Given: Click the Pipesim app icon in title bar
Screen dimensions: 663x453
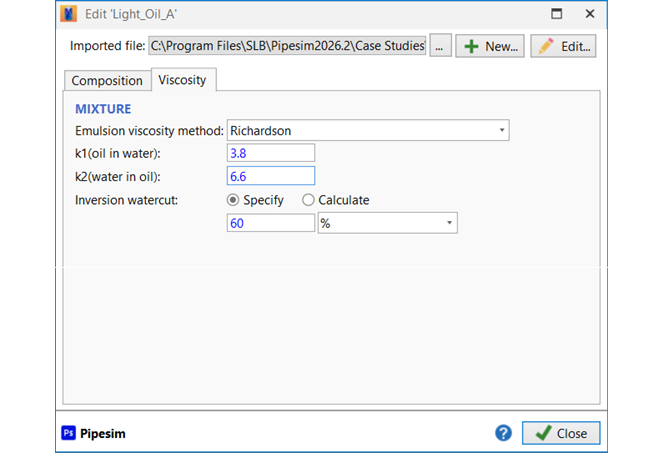Looking at the screenshot, I should point(69,14).
